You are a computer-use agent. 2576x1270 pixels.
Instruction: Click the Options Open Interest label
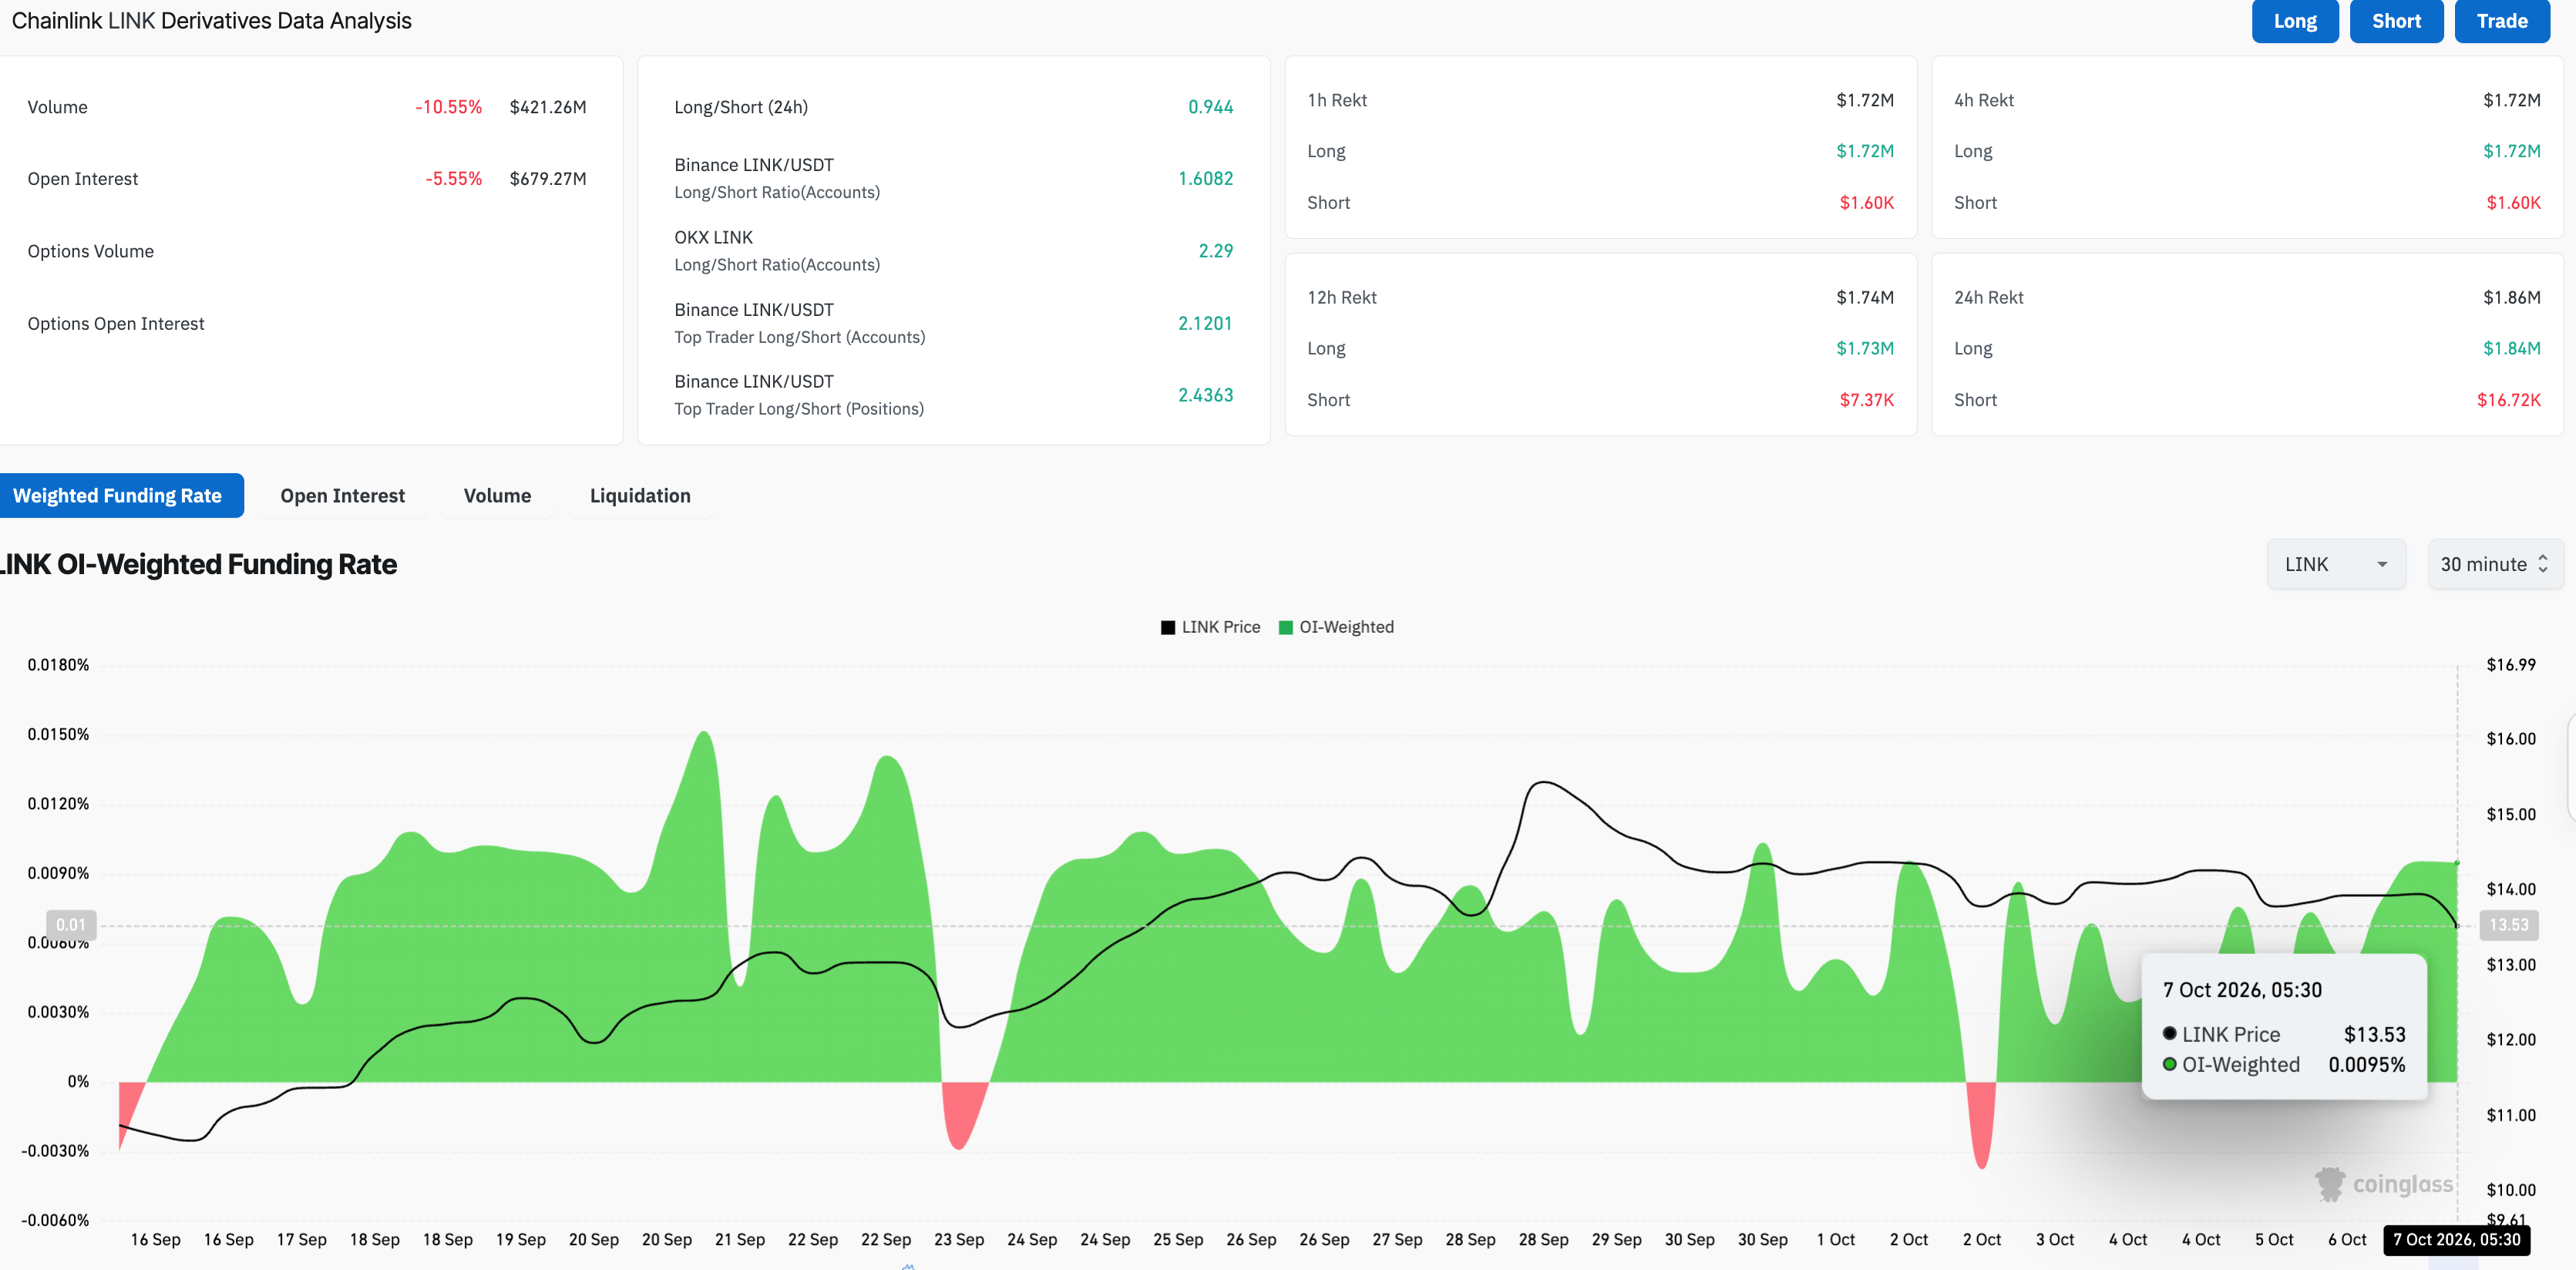pos(116,324)
